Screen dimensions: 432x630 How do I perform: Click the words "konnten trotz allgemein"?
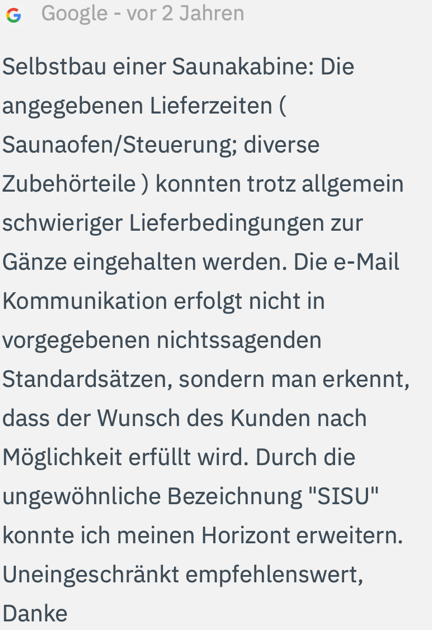coord(279,184)
